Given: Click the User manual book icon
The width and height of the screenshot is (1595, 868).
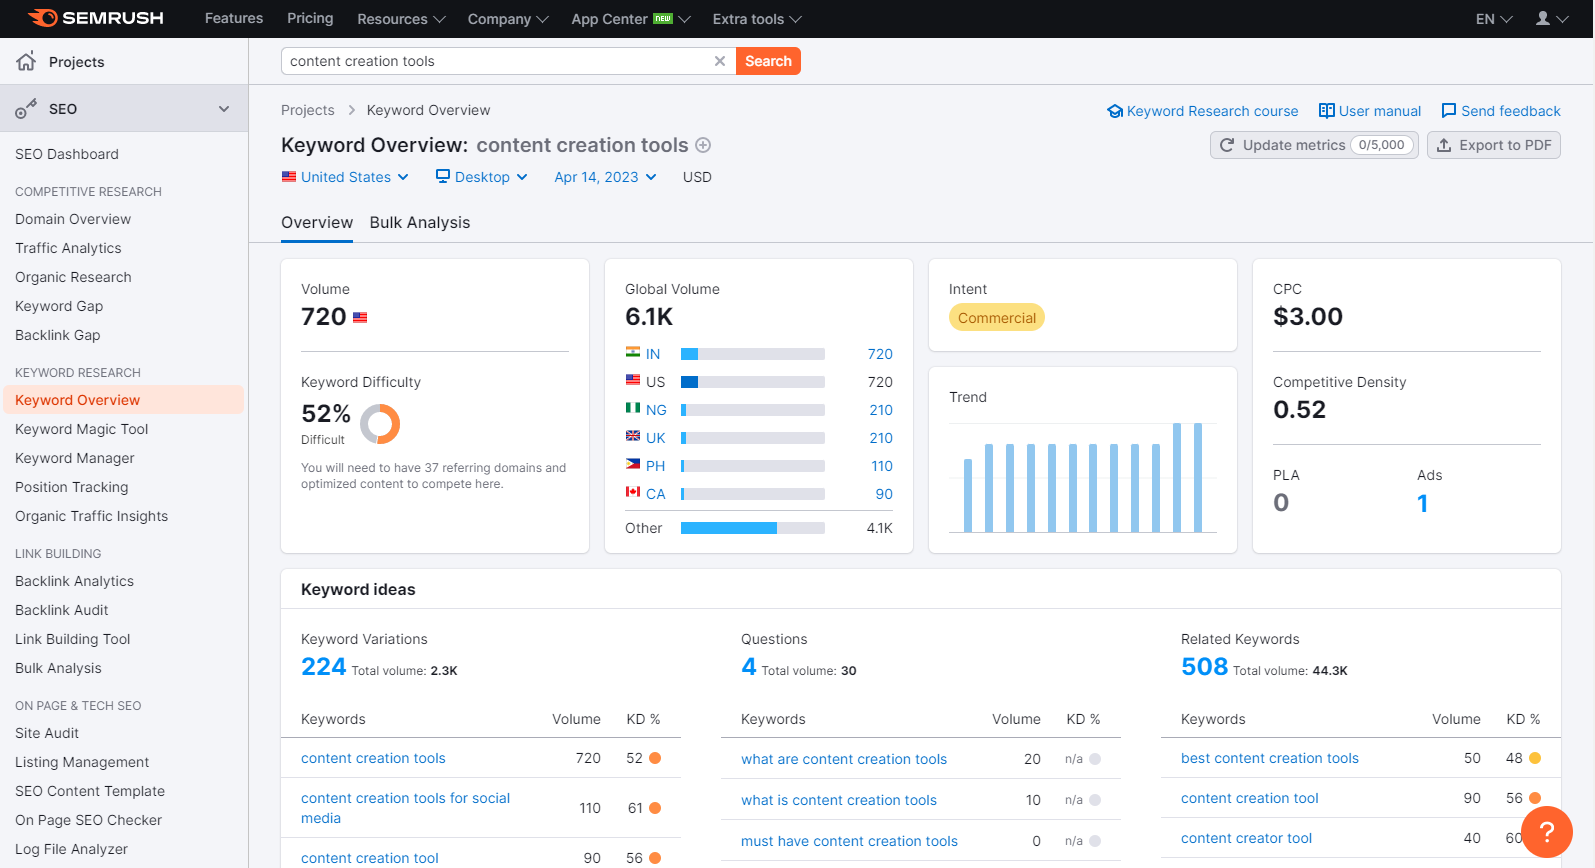Looking at the screenshot, I should (1326, 111).
